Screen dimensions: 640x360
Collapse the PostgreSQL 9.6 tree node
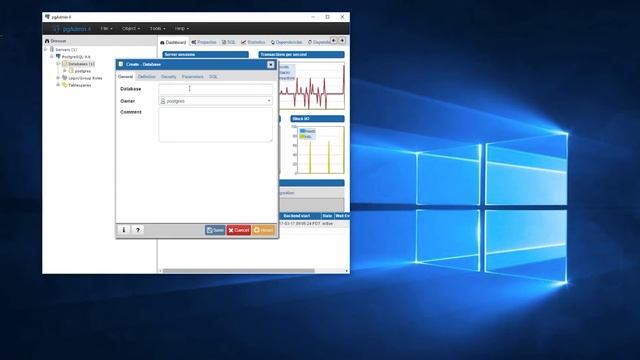pos(52,56)
